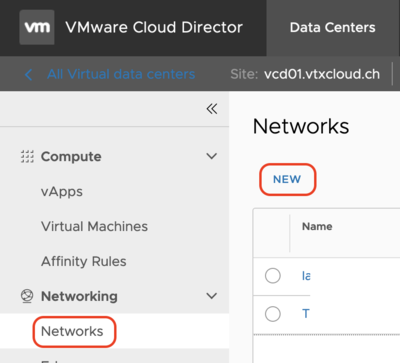Collapse the Compute section chevron
Image resolution: width=400 pixels, height=363 pixels.
pyautogui.click(x=211, y=156)
